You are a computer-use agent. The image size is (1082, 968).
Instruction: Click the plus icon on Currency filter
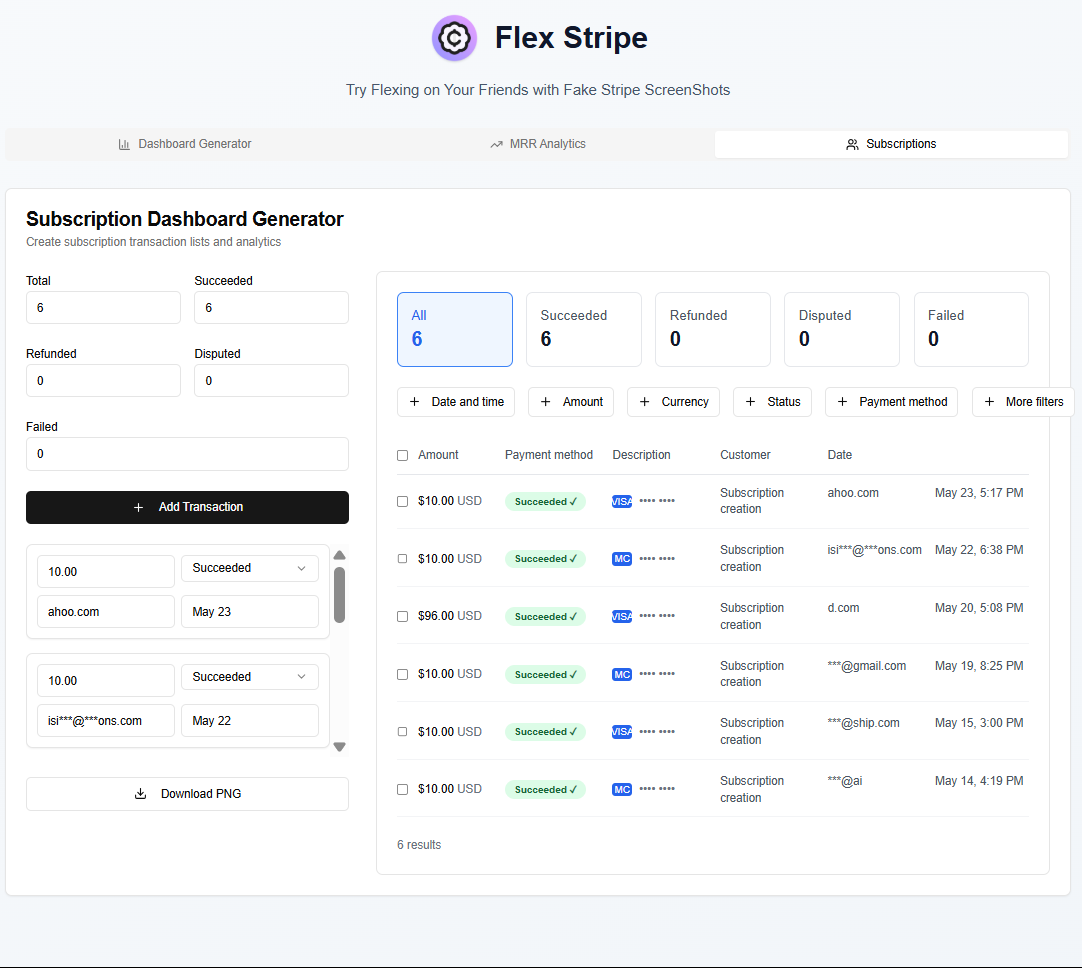point(645,402)
